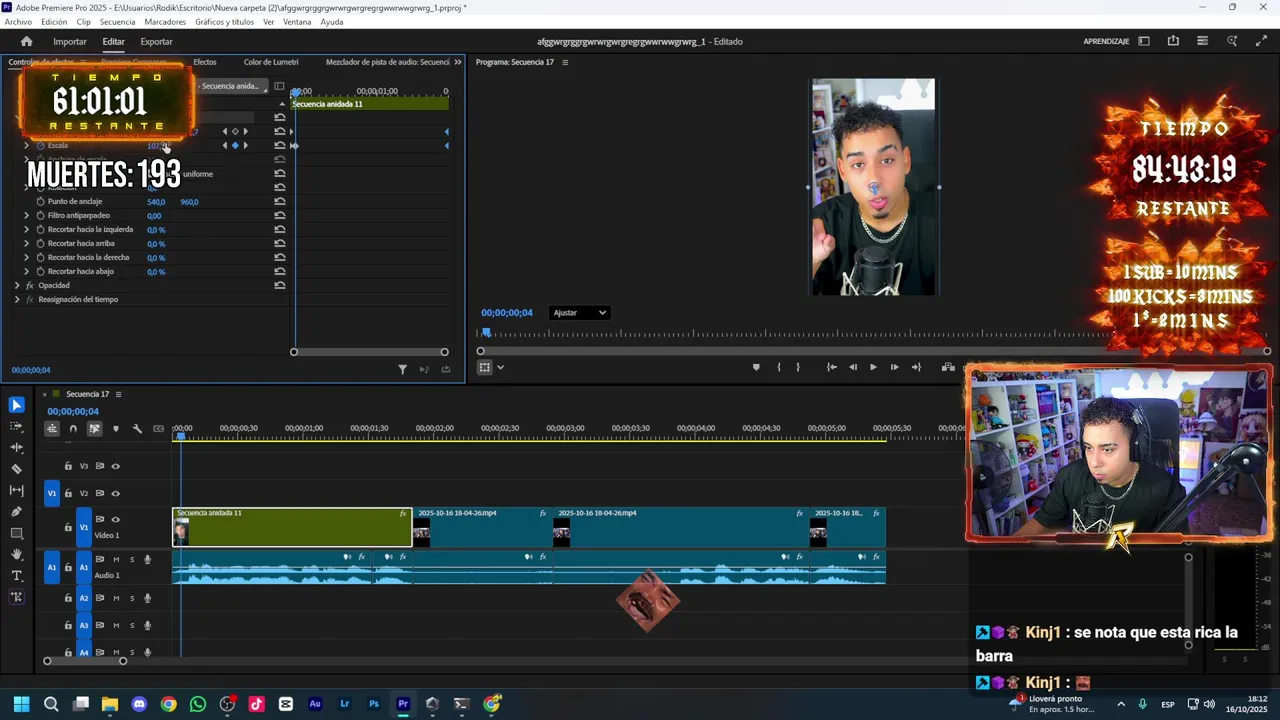Select the Rectangle tool

click(x=17, y=533)
